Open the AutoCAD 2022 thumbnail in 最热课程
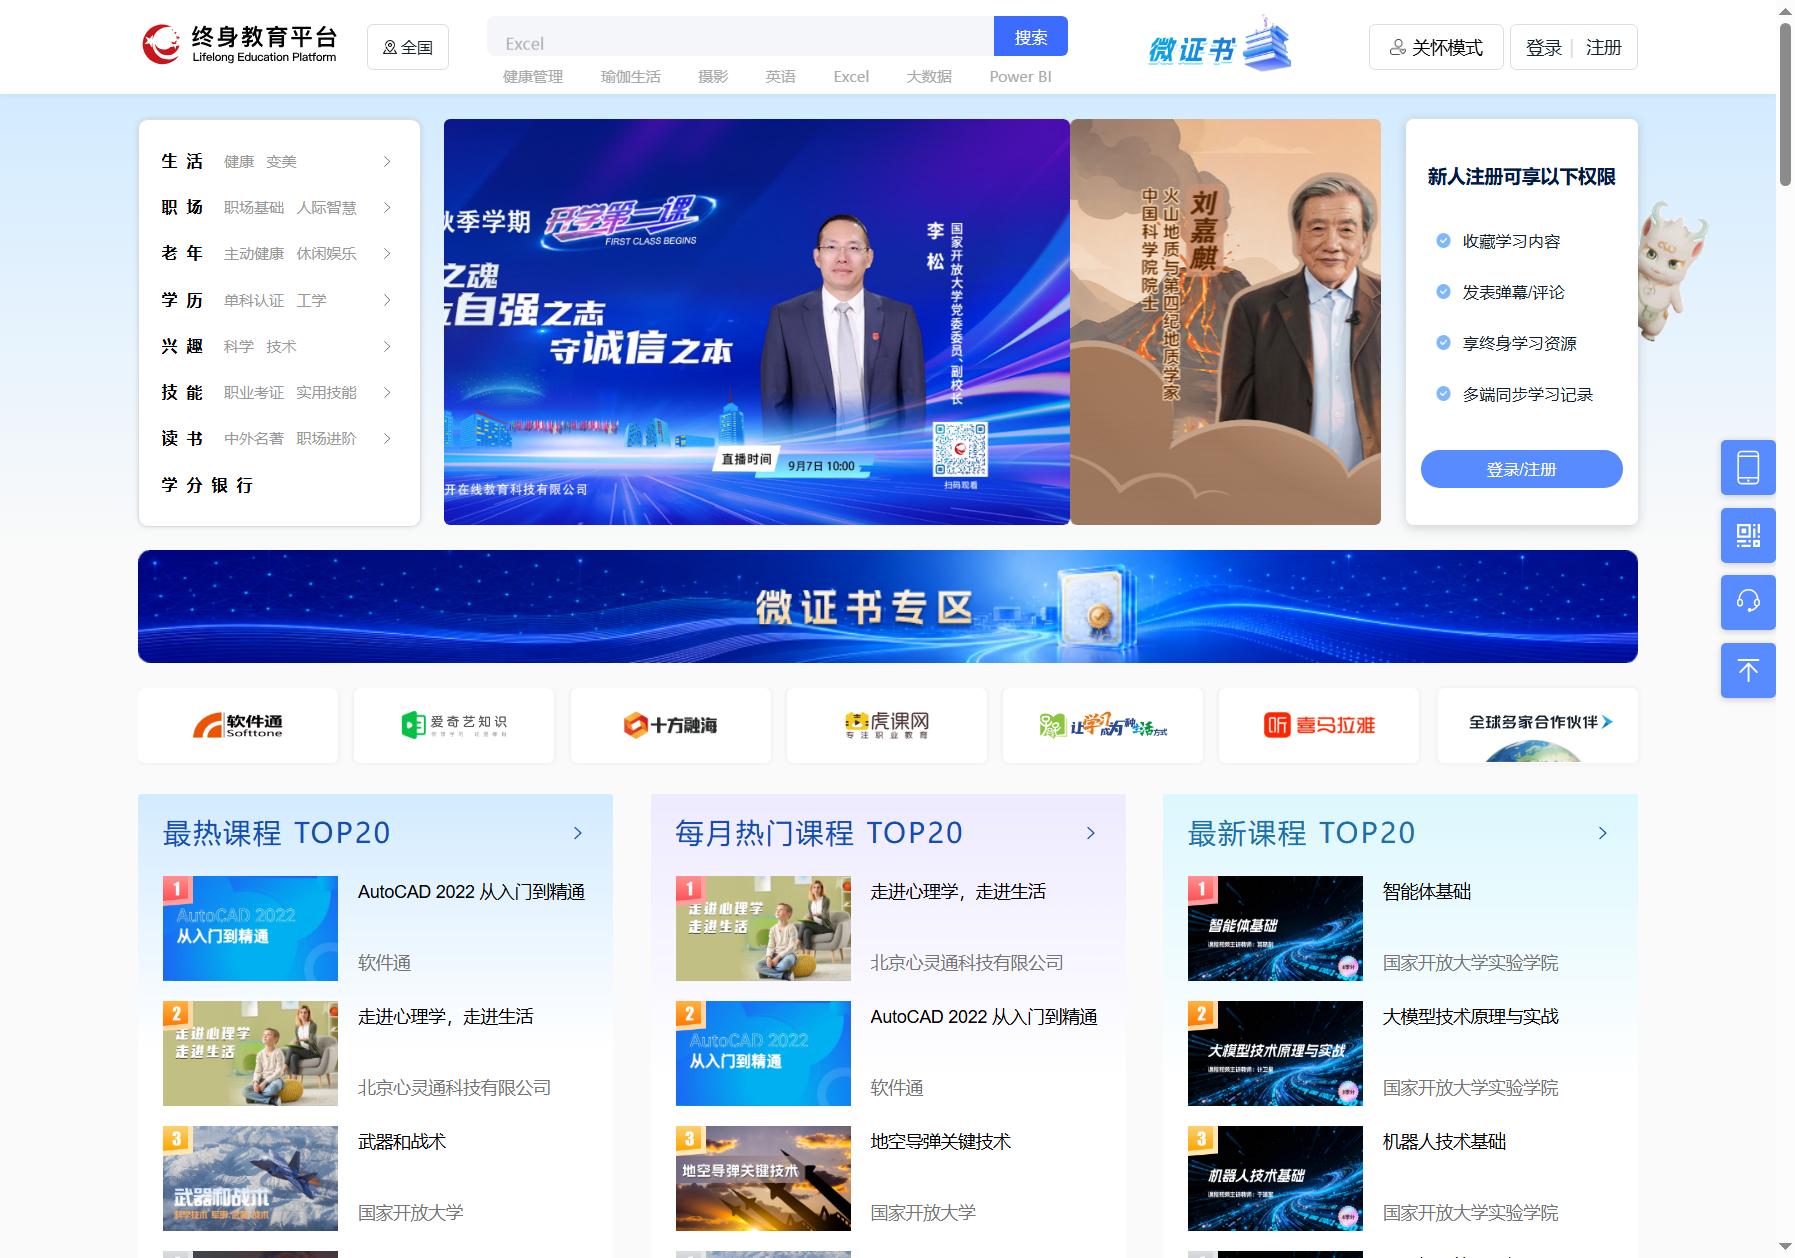The width and height of the screenshot is (1795, 1258). click(x=250, y=928)
